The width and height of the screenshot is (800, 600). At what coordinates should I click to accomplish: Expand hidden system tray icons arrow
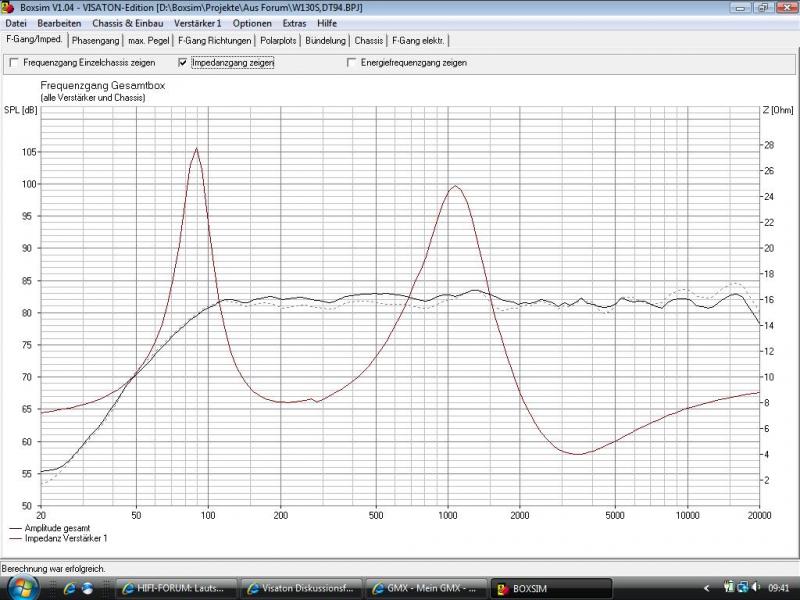point(707,588)
